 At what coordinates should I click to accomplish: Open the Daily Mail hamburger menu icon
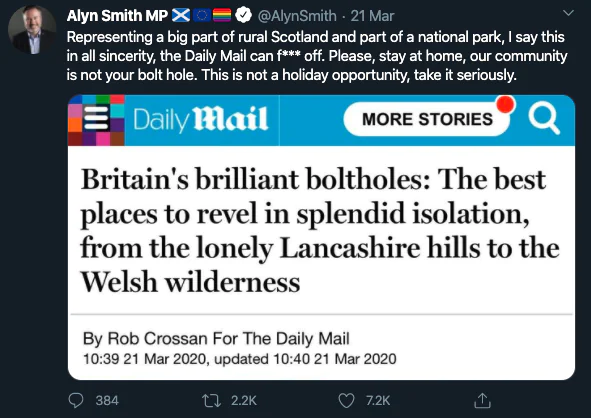tap(96, 118)
